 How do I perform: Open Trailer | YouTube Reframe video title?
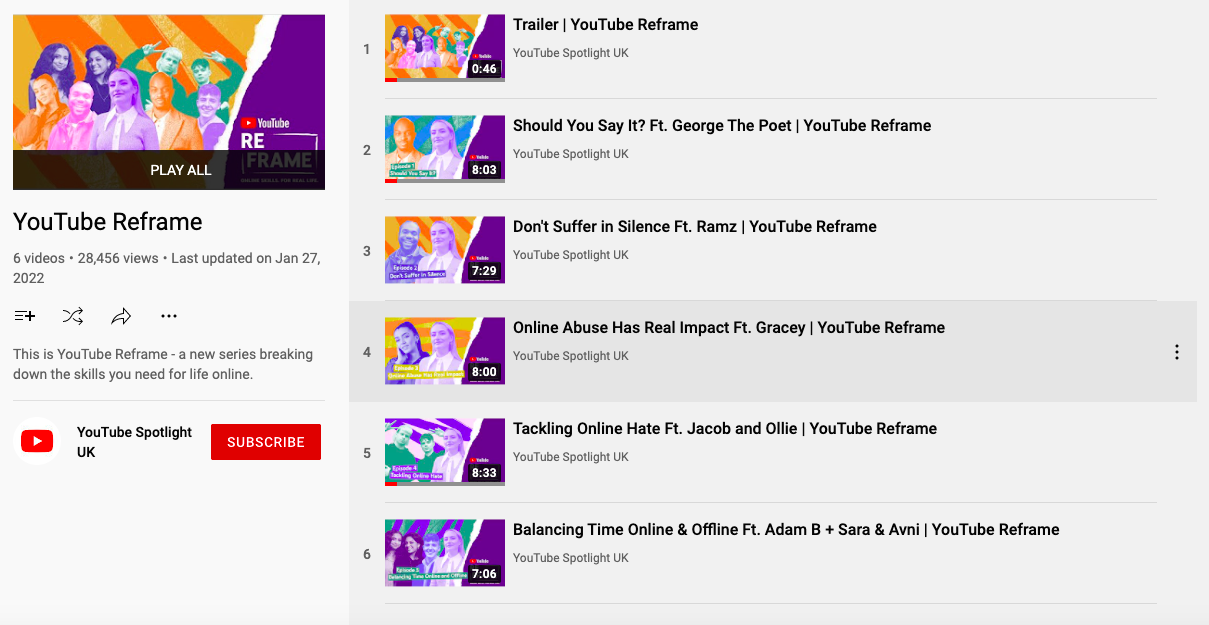(606, 25)
